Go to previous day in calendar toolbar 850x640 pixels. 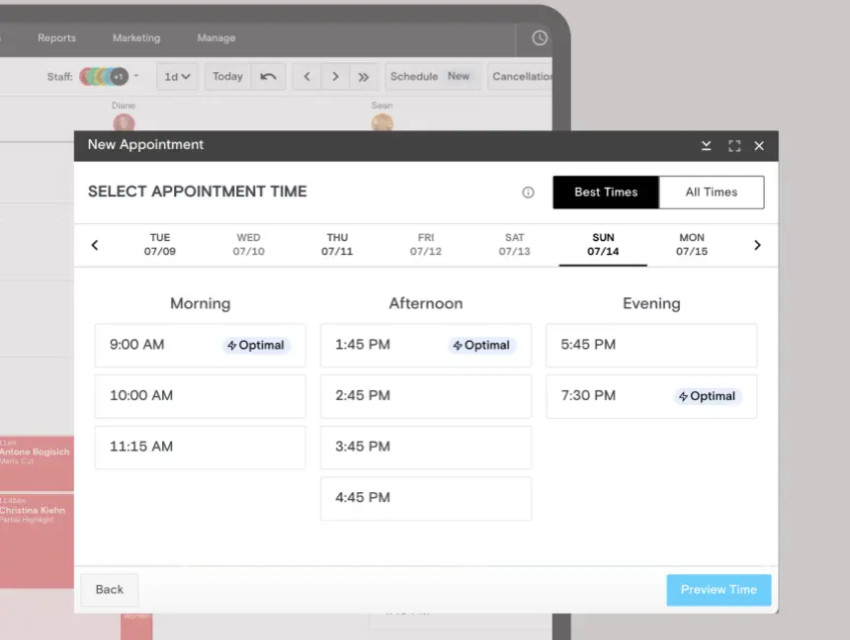pyautogui.click(x=307, y=77)
